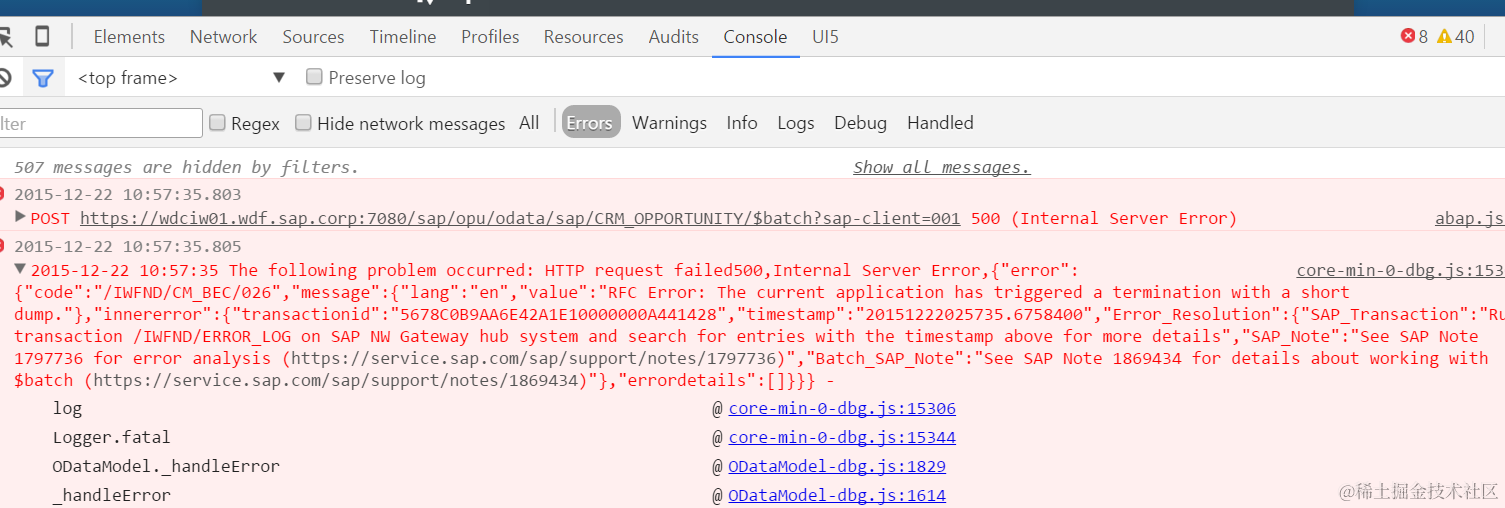Open the Elements tab
The width and height of the screenshot is (1505, 508).
129,37
